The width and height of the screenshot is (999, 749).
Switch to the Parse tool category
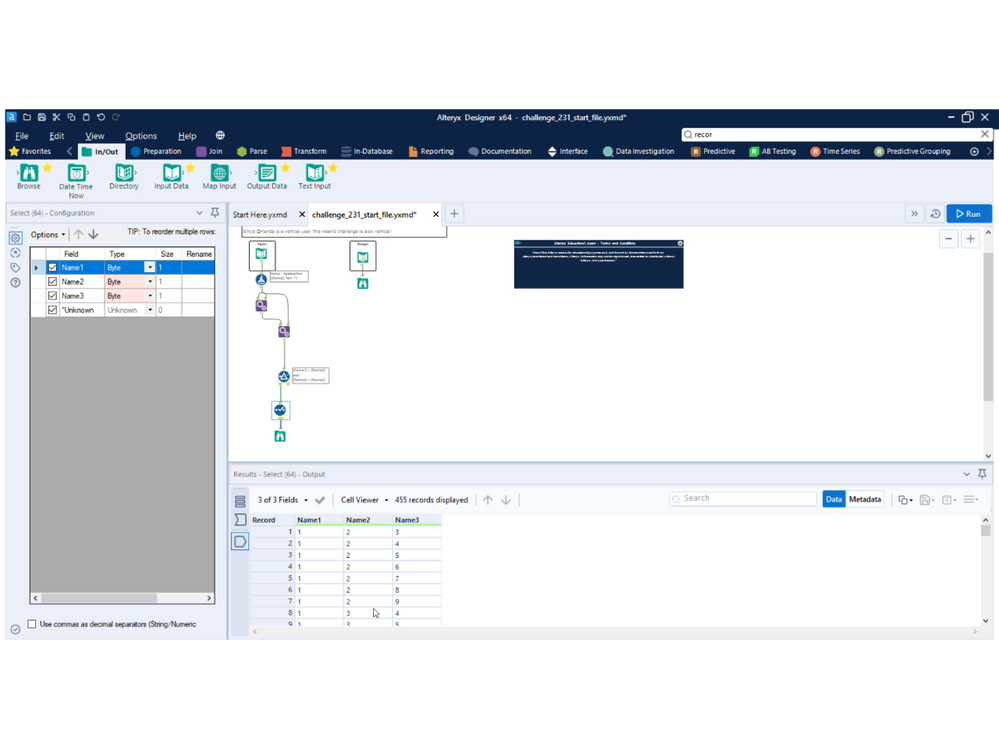pyautogui.click(x=252, y=152)
